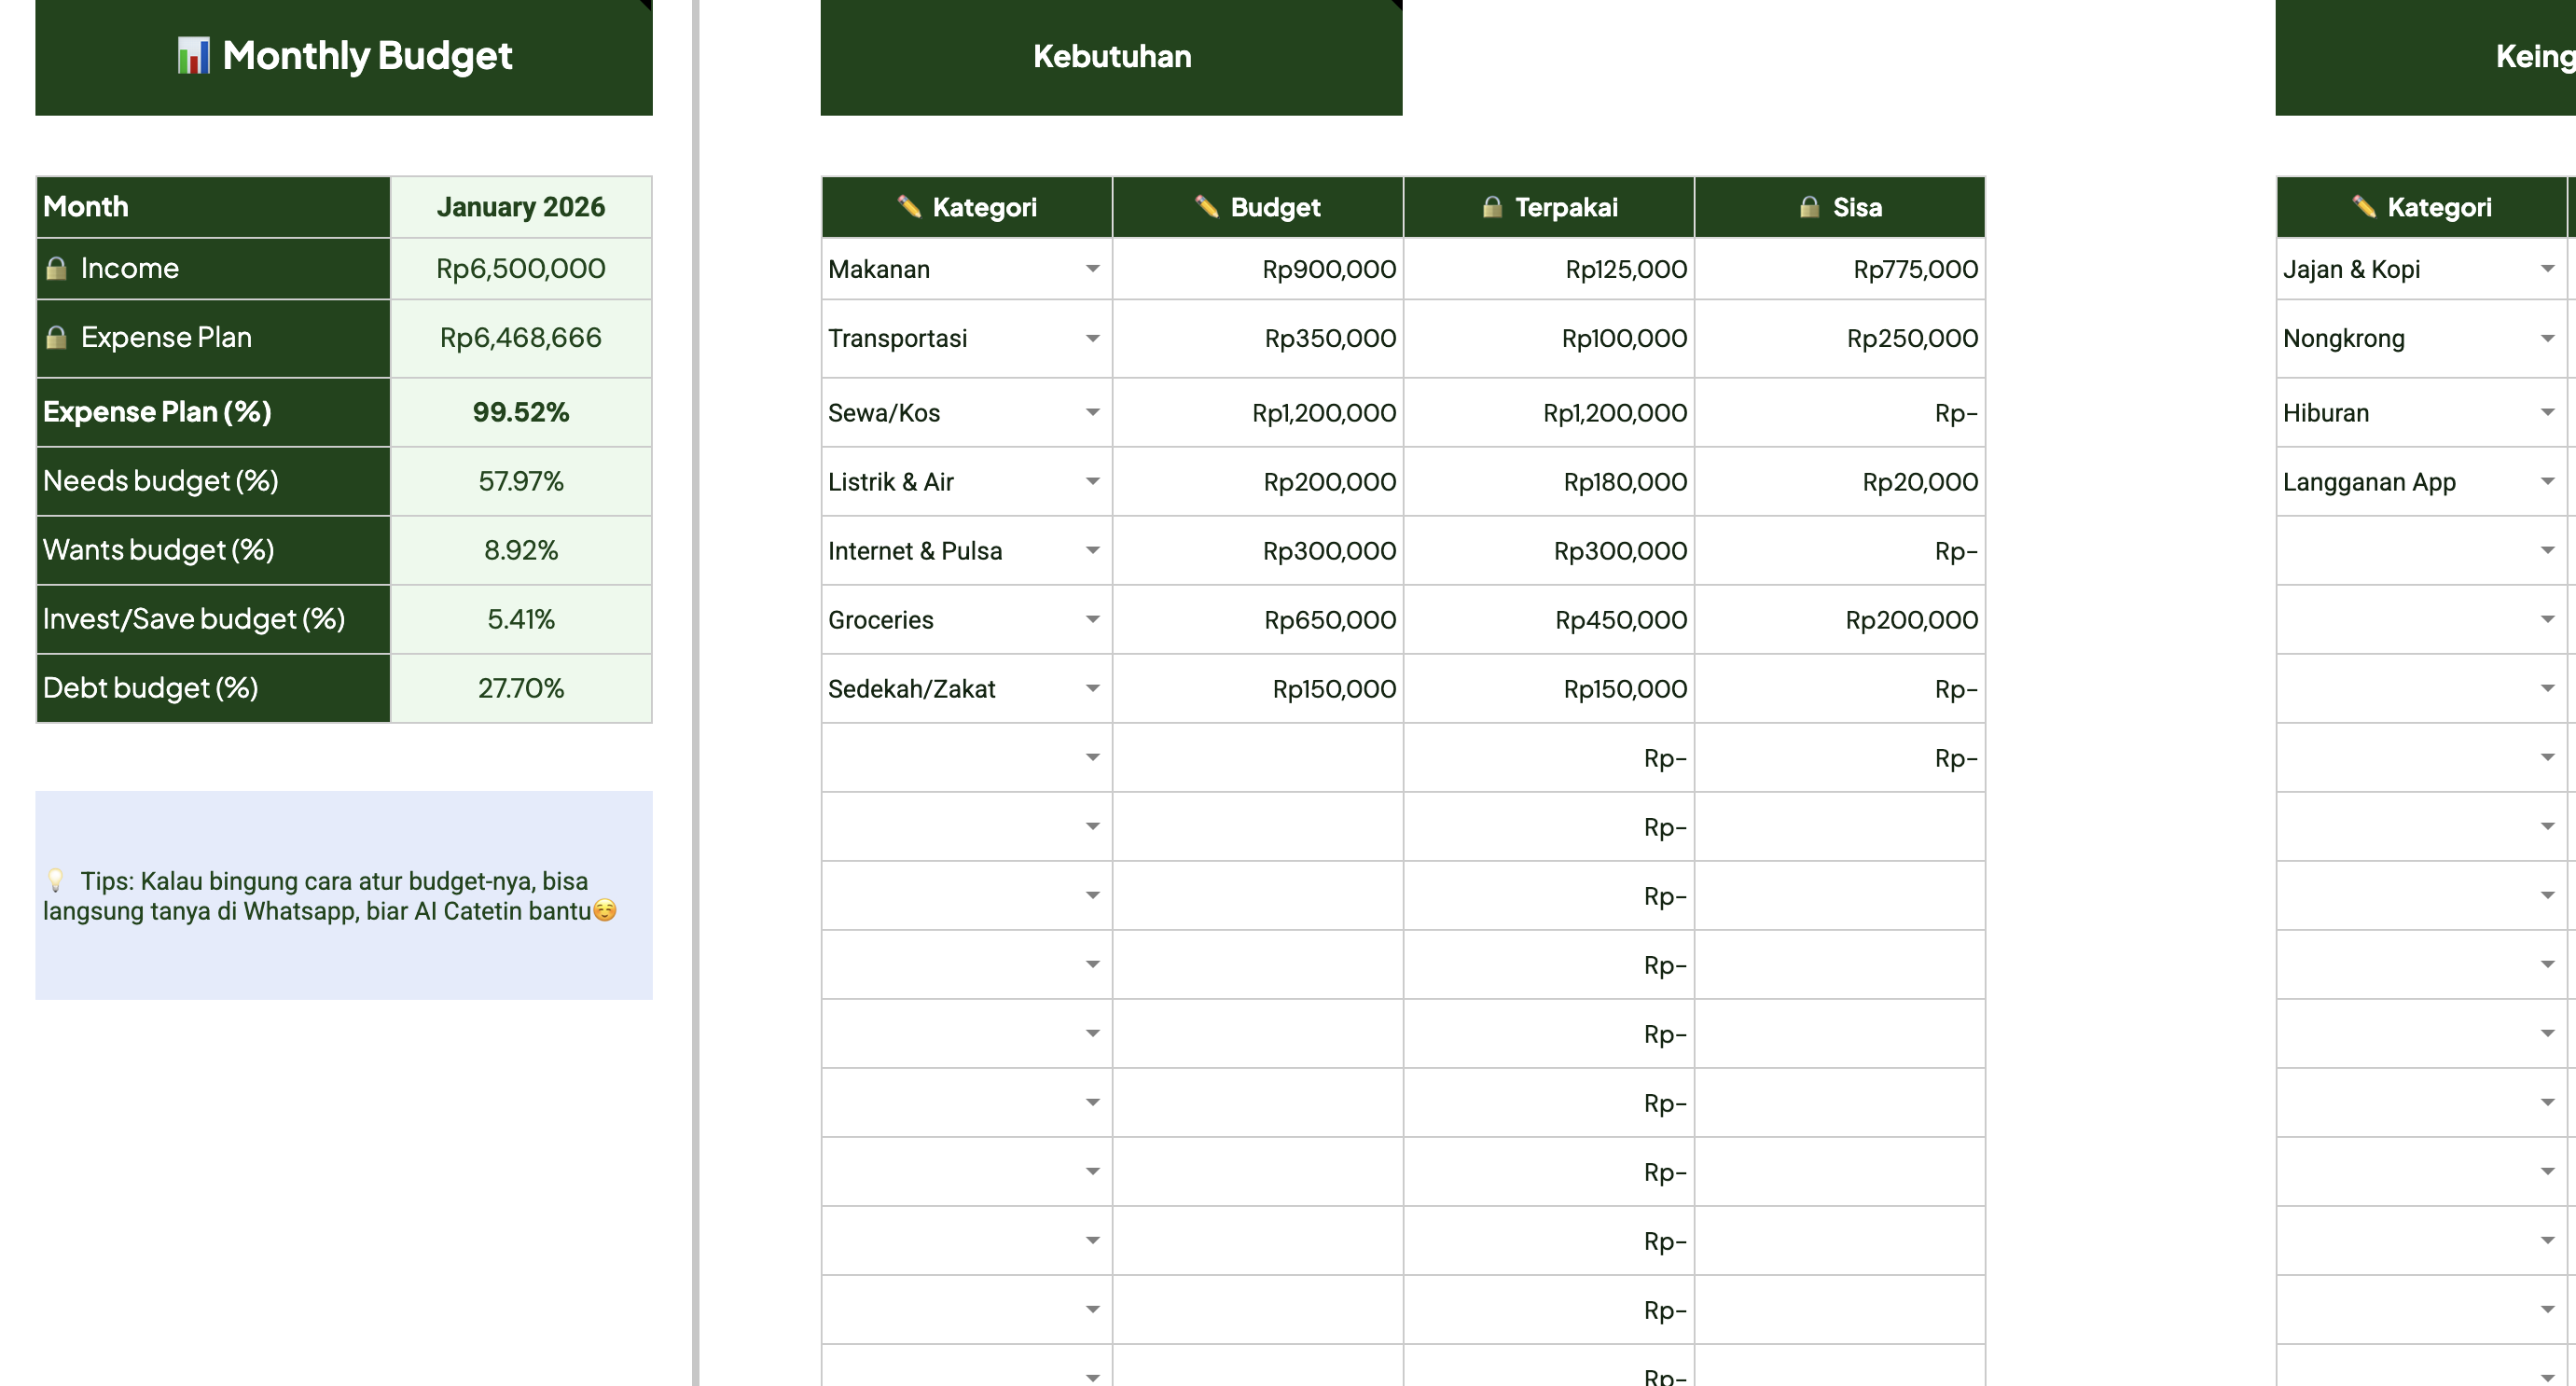Screen dimensions: 2576x1386
Task: Select Groceries budget Rp650,000 cell
Action: 1258,619
